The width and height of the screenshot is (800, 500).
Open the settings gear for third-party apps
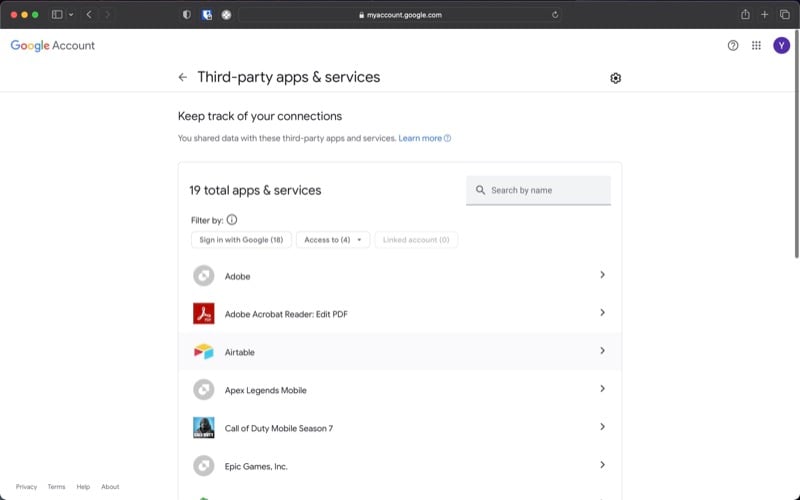615,78
